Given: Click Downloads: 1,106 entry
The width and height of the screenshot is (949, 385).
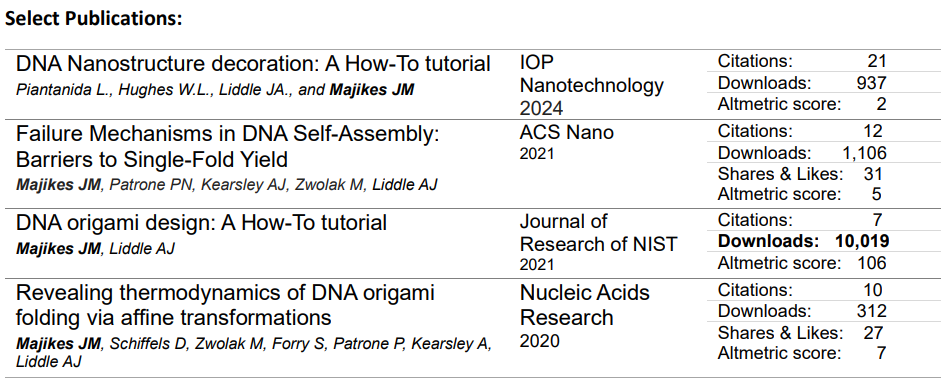Looking at the screenshot, I should point(802,153).
